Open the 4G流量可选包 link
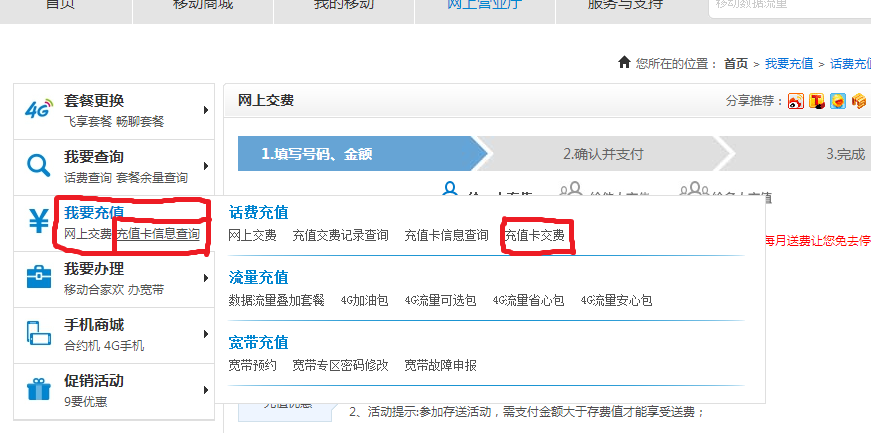Screen dimensions: 871x433 tap(440, 301)
